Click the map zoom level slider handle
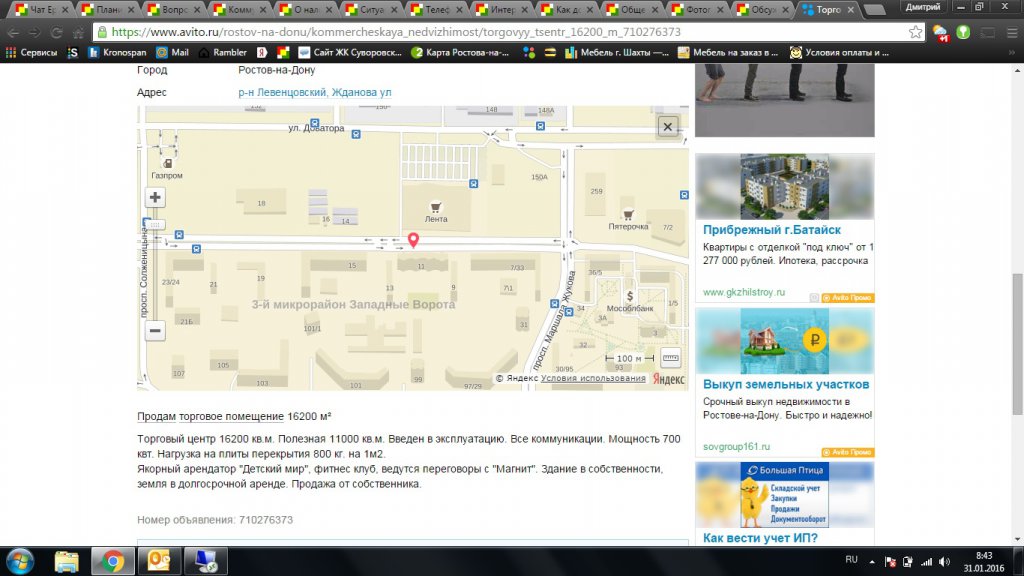 155,224
